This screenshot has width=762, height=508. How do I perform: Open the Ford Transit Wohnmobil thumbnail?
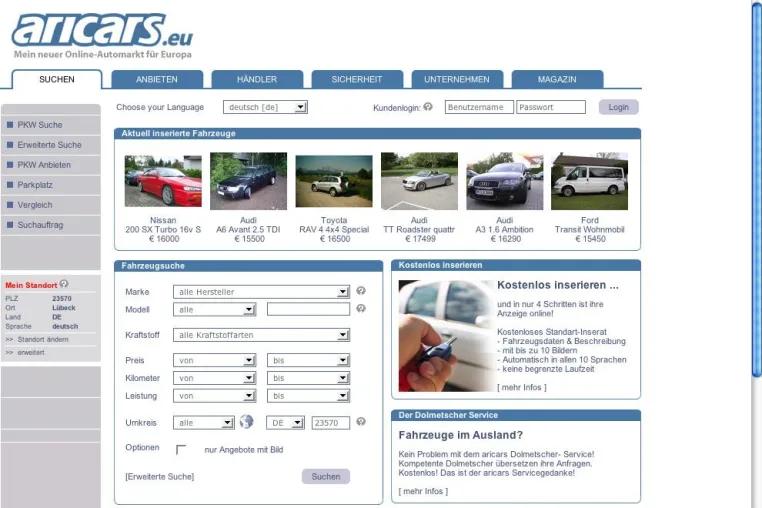tap(589, 181)
